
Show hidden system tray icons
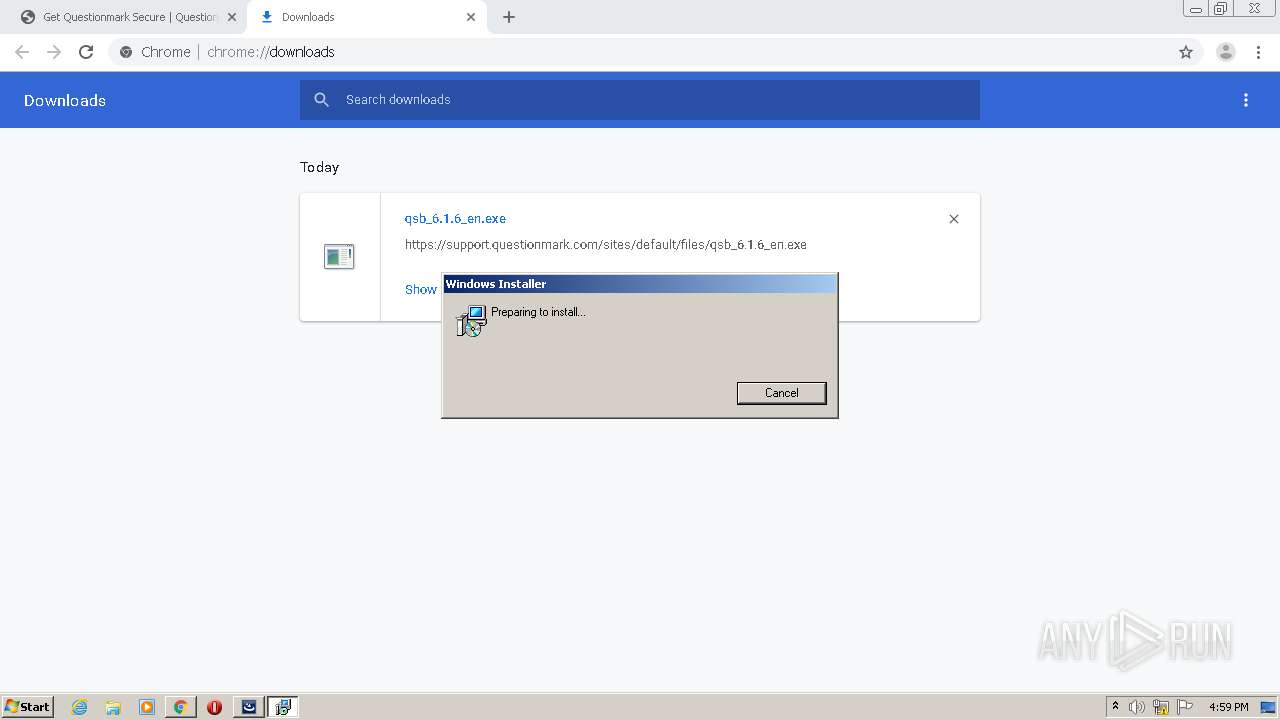pyautogui.click(x=1115, y=707)
